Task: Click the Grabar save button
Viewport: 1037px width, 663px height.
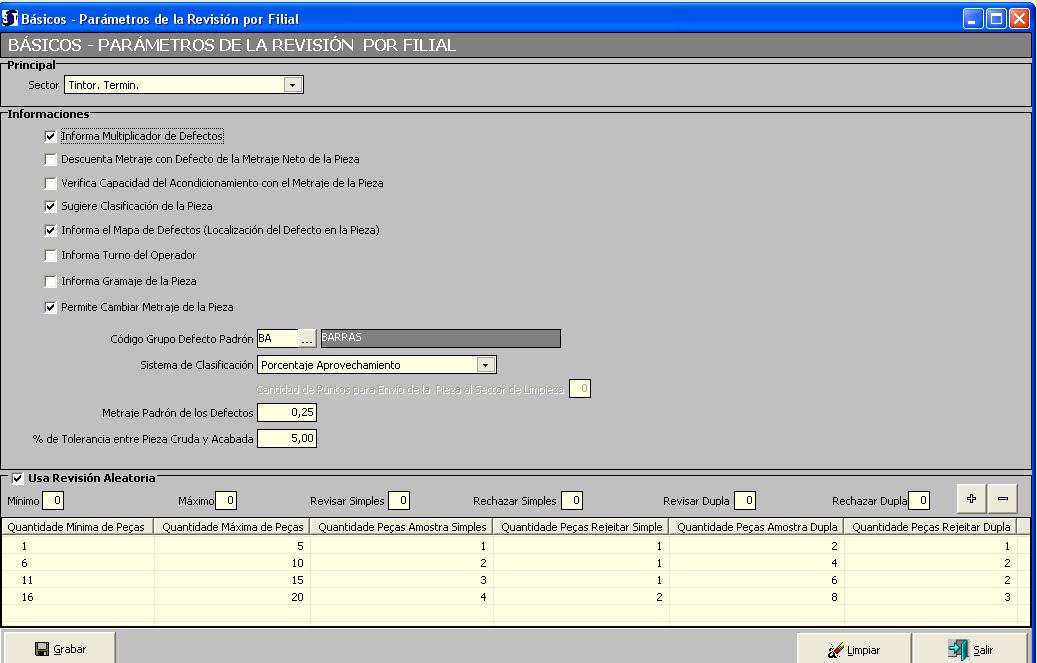Action: pyautogui.click(x=60, y=649)
